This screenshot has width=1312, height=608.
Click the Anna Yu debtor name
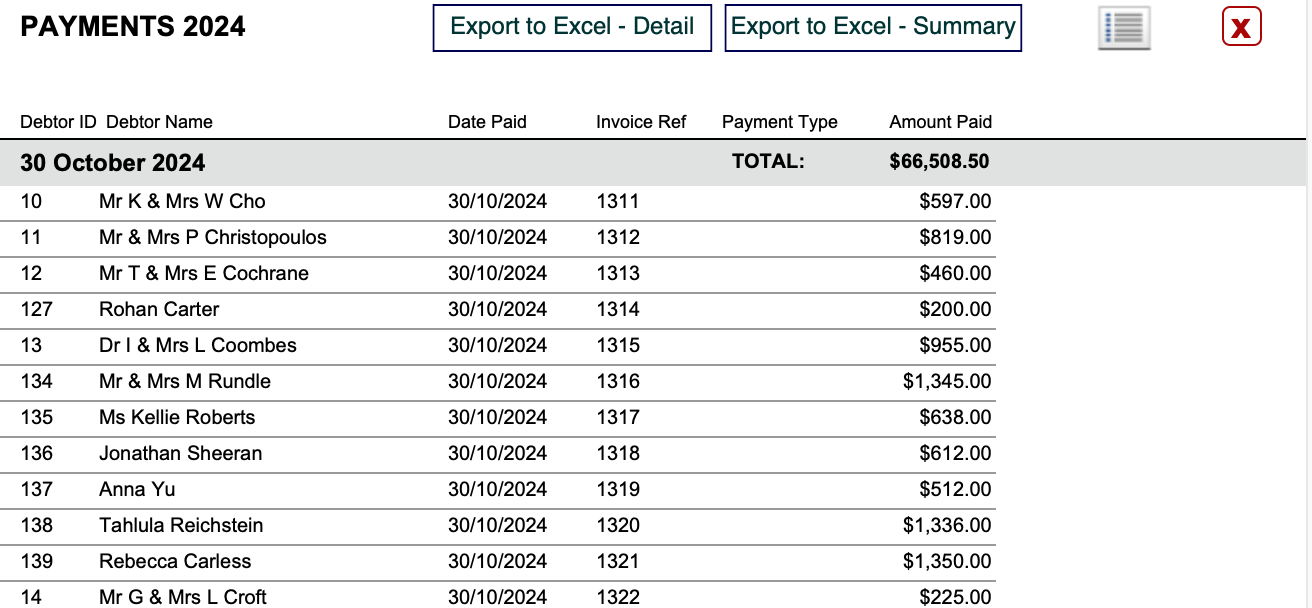click(137, 490)
